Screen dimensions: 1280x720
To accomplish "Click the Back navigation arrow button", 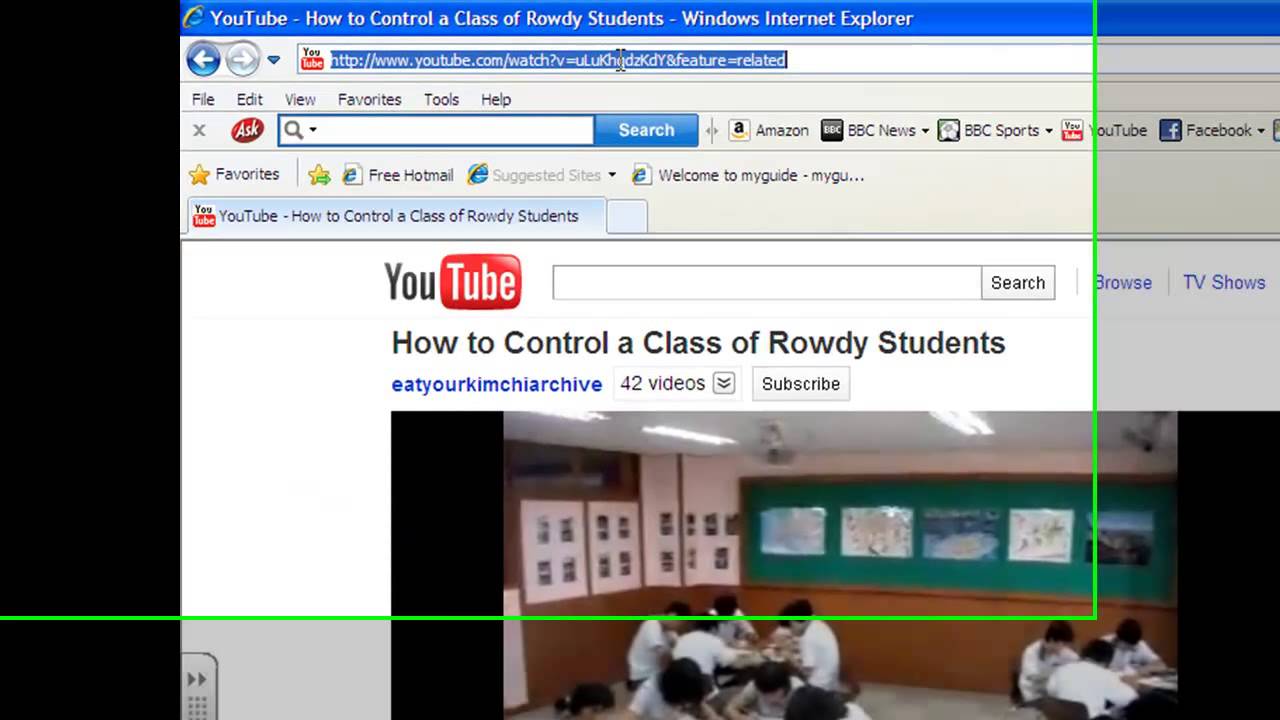I will click(203, 60).
